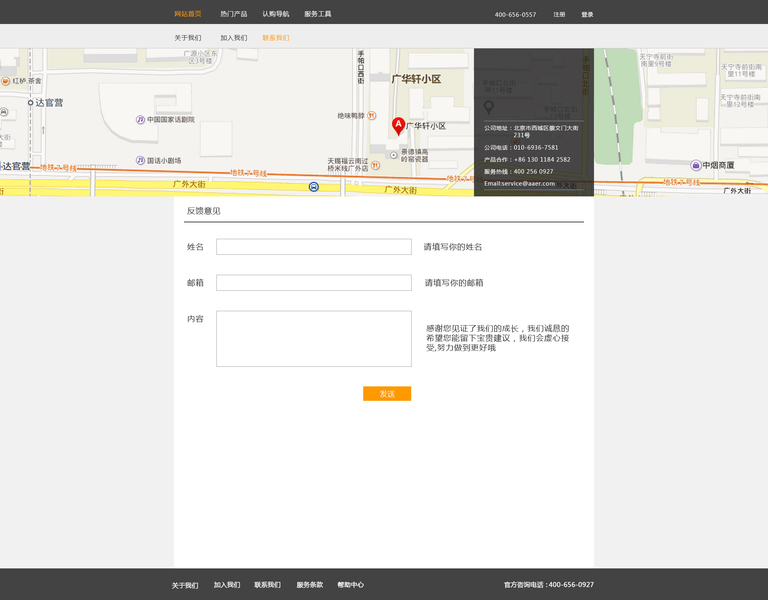Viewport: 768px width, 600px height.
Task: Click the 官方咨询电话 400-656-0927 footer text
Action: (549, 585)
